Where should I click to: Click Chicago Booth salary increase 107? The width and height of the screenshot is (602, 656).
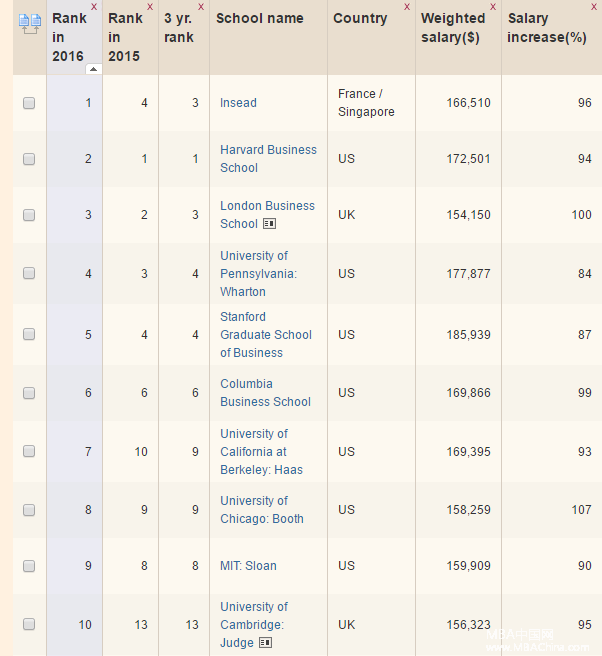(x=582, y=510)
